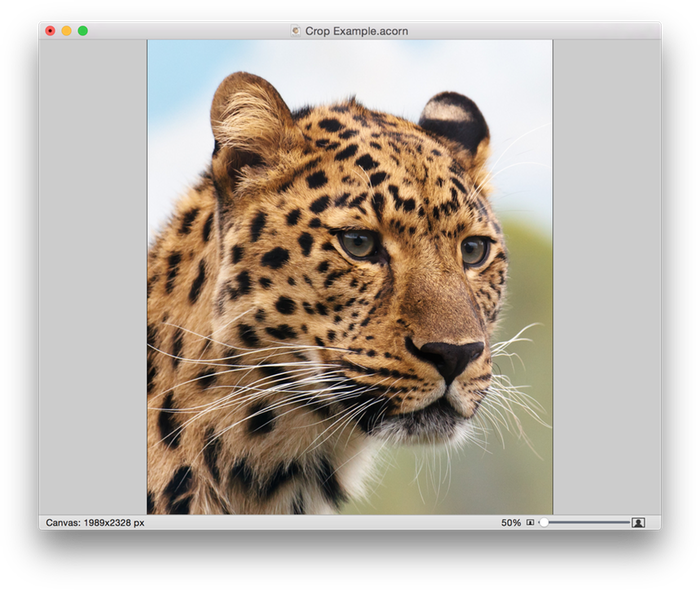
Task: Click the zoom slider handle
Action: coord(543,522)
